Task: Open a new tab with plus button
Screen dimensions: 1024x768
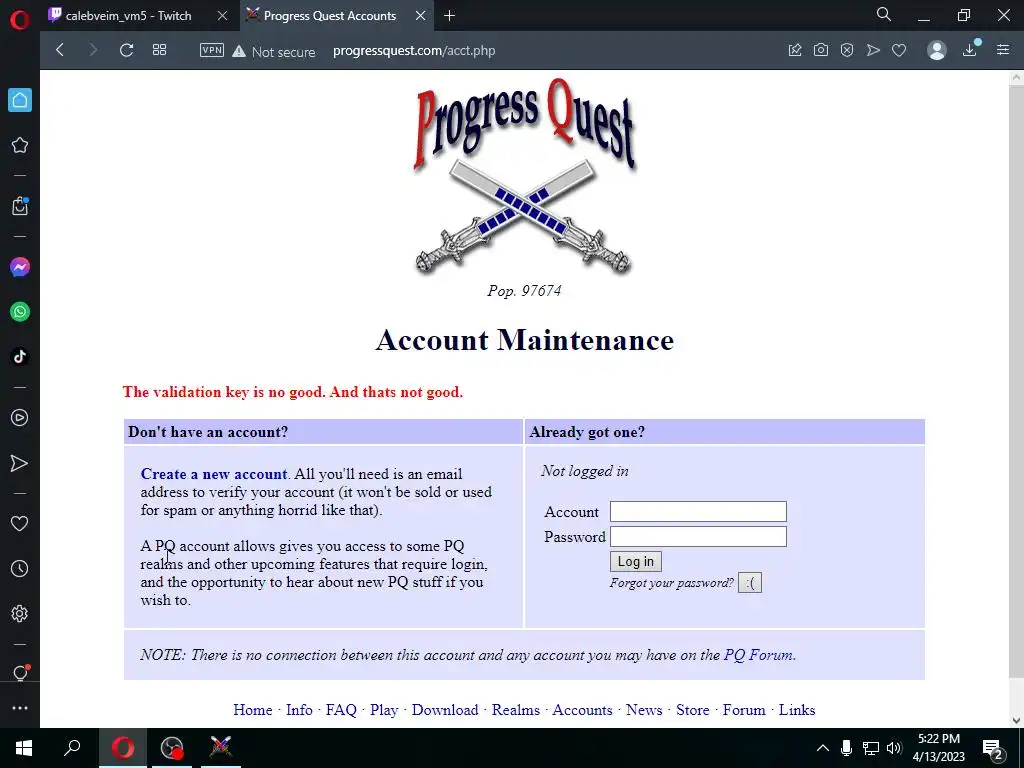Action: pos(449,16)
